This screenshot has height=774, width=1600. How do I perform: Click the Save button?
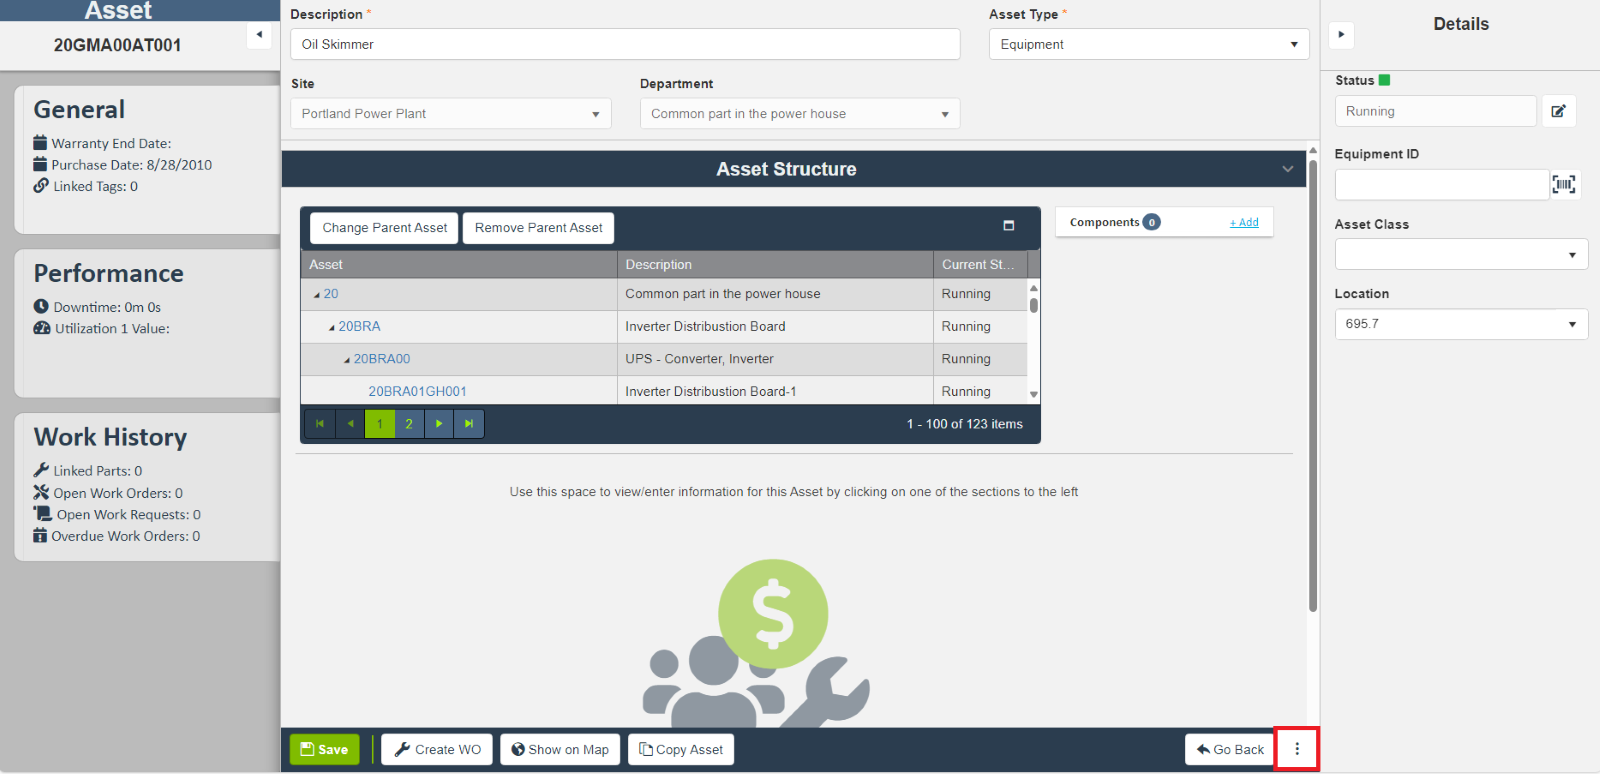click(x=324, y=749)
